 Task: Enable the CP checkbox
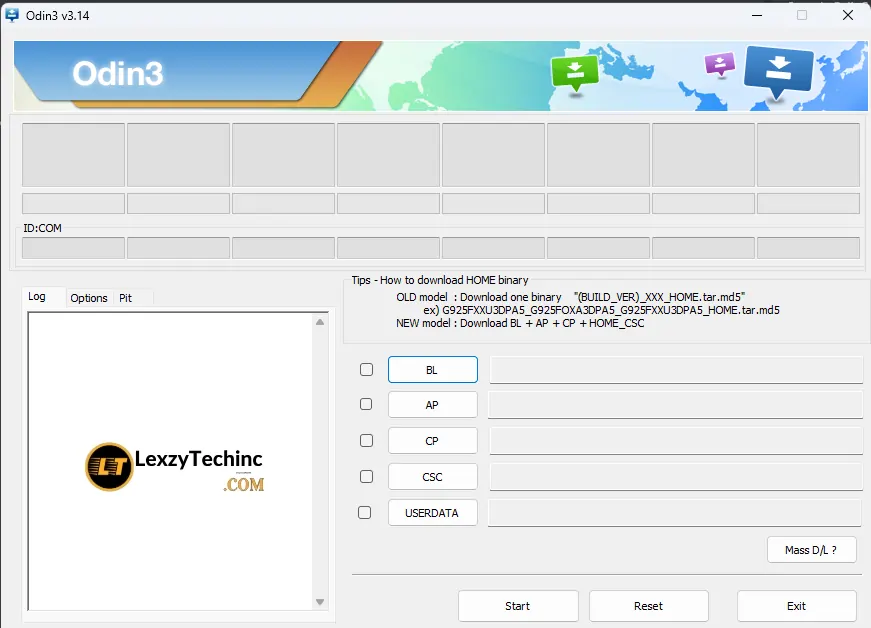tap(366, 440)
